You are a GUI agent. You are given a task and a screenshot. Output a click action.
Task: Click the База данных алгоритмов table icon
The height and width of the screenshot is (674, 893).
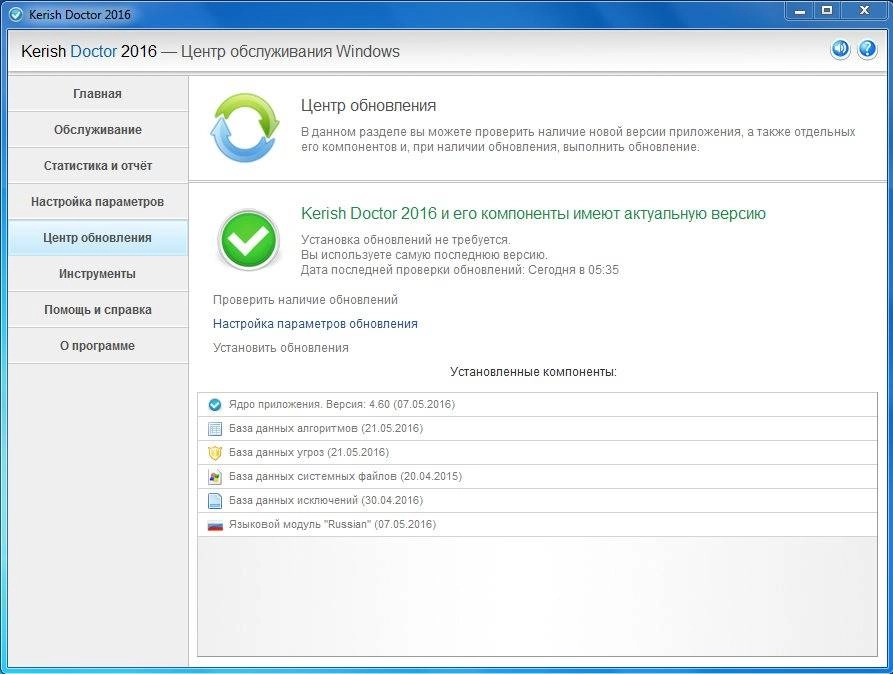(x=215, y=428)
